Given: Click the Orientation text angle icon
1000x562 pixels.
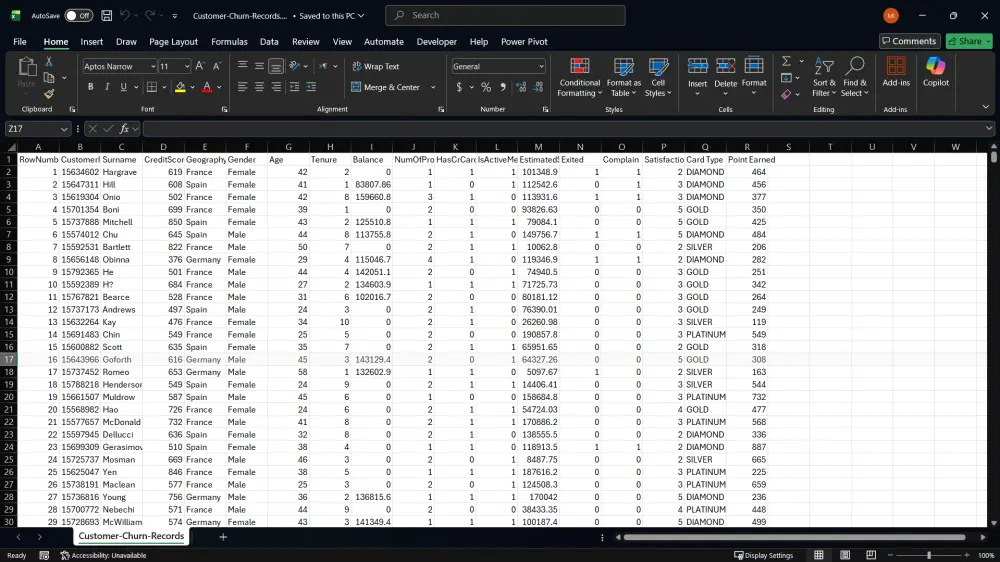Looking at the screenshot, I should pyautogui.click(x=294, y=66).
